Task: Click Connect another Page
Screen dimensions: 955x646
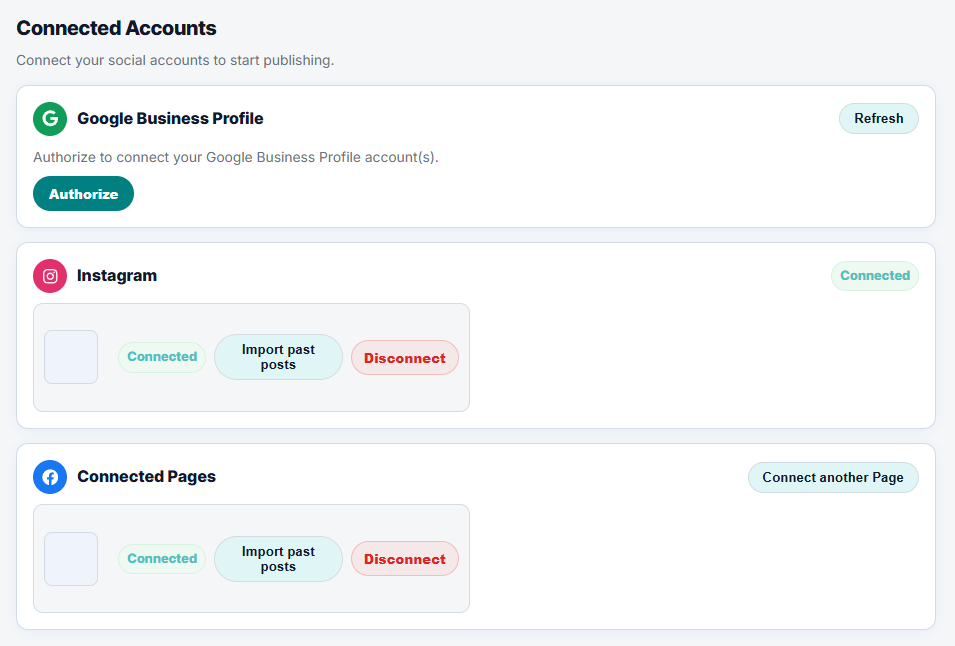Action: click(x=833, y=477)
